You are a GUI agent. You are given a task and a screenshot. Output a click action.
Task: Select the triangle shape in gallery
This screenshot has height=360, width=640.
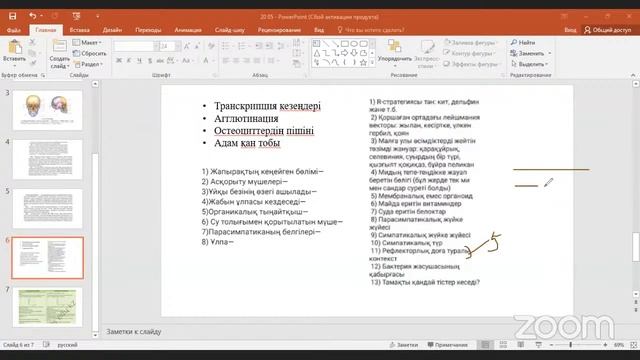(x=317, y=53)
